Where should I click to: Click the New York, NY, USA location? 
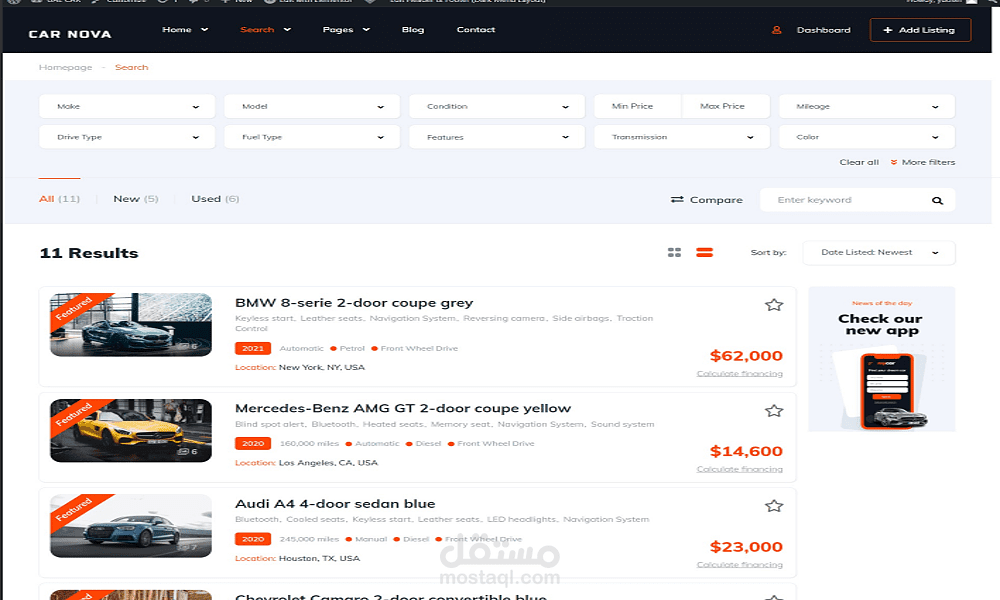322,367
